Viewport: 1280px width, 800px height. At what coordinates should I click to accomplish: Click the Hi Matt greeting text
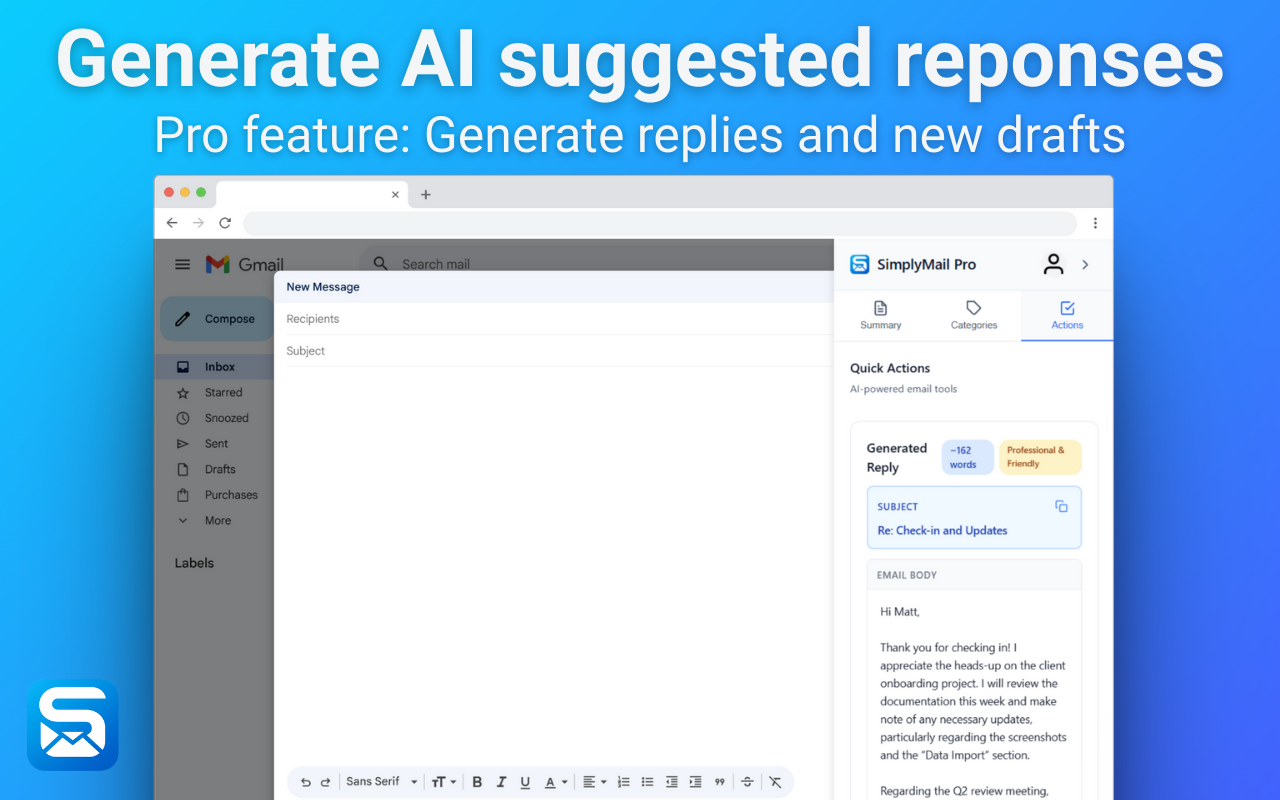[x=899, y=611]
